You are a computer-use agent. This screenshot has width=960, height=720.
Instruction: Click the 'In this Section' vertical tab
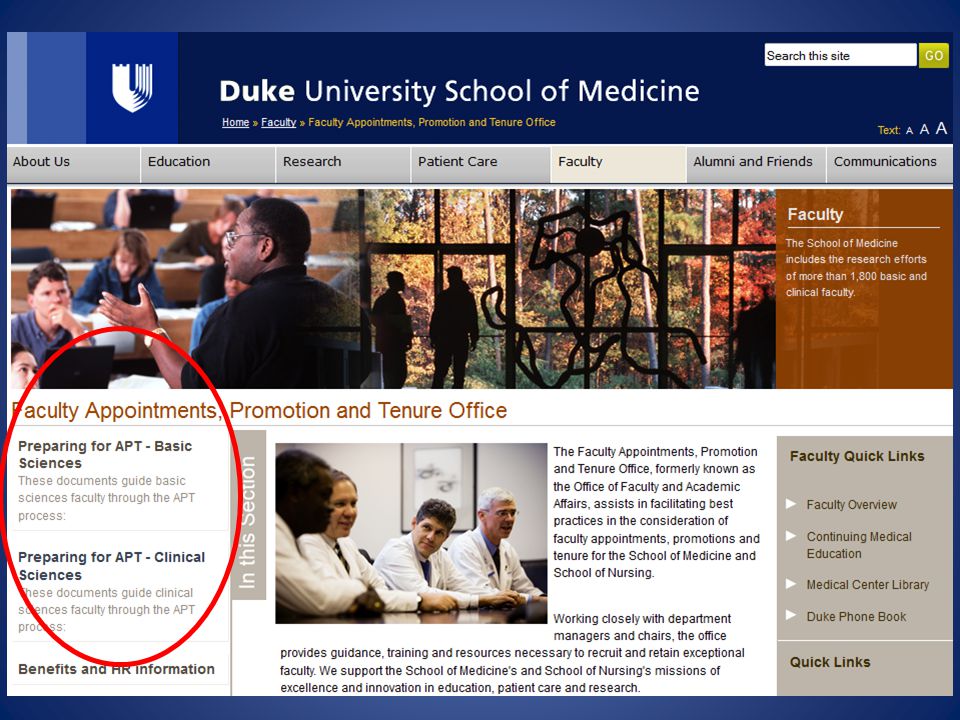[249, 516]
